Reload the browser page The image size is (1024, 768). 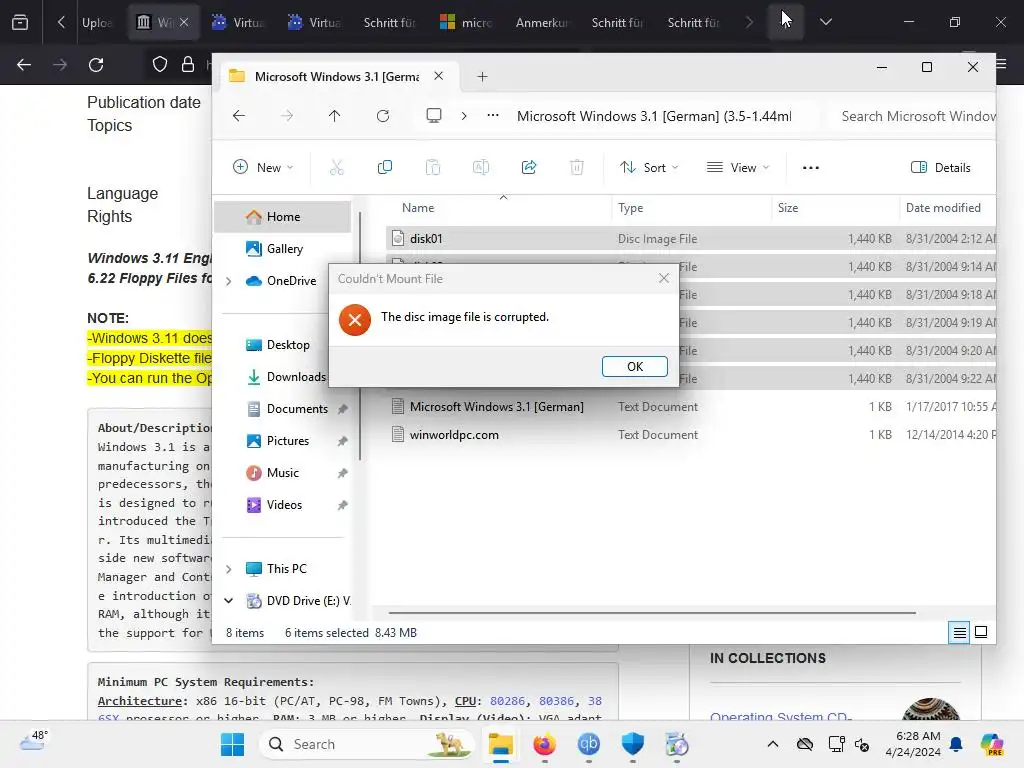pyautogui.click(x=96, y=65)
